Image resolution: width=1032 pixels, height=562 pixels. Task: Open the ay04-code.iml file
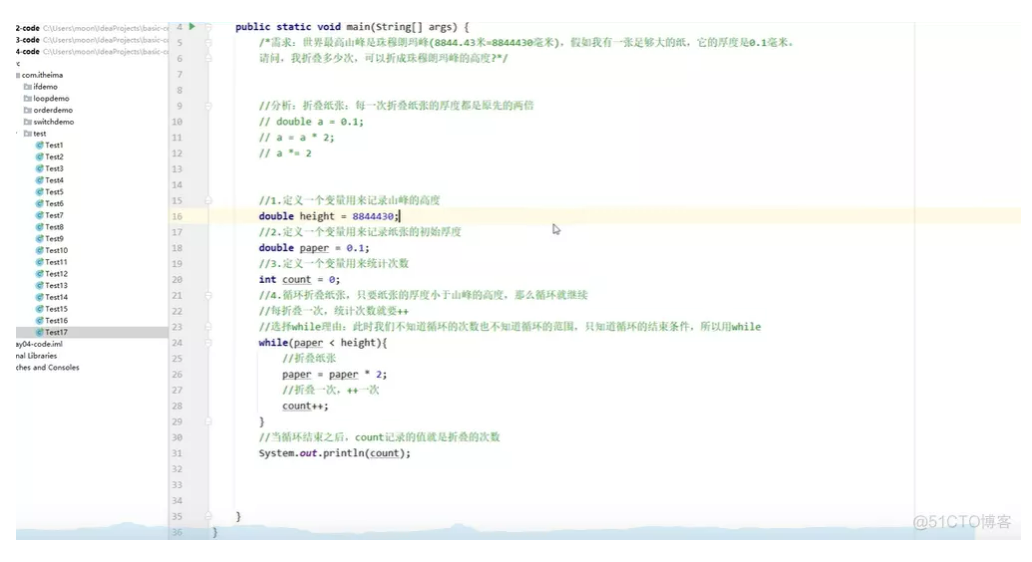(39, 344)
